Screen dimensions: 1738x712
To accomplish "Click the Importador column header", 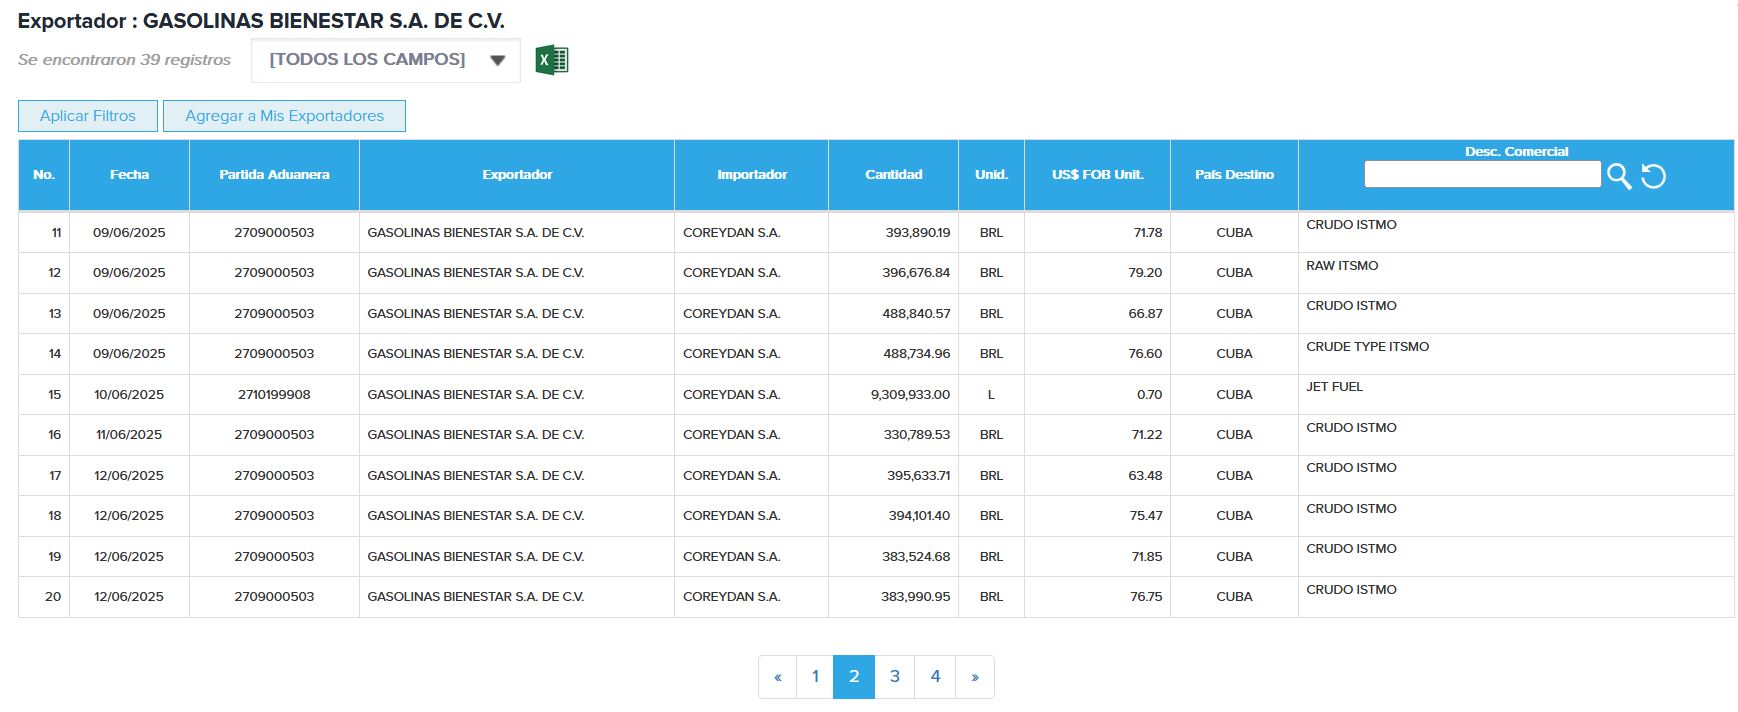I will coord(752,175).
